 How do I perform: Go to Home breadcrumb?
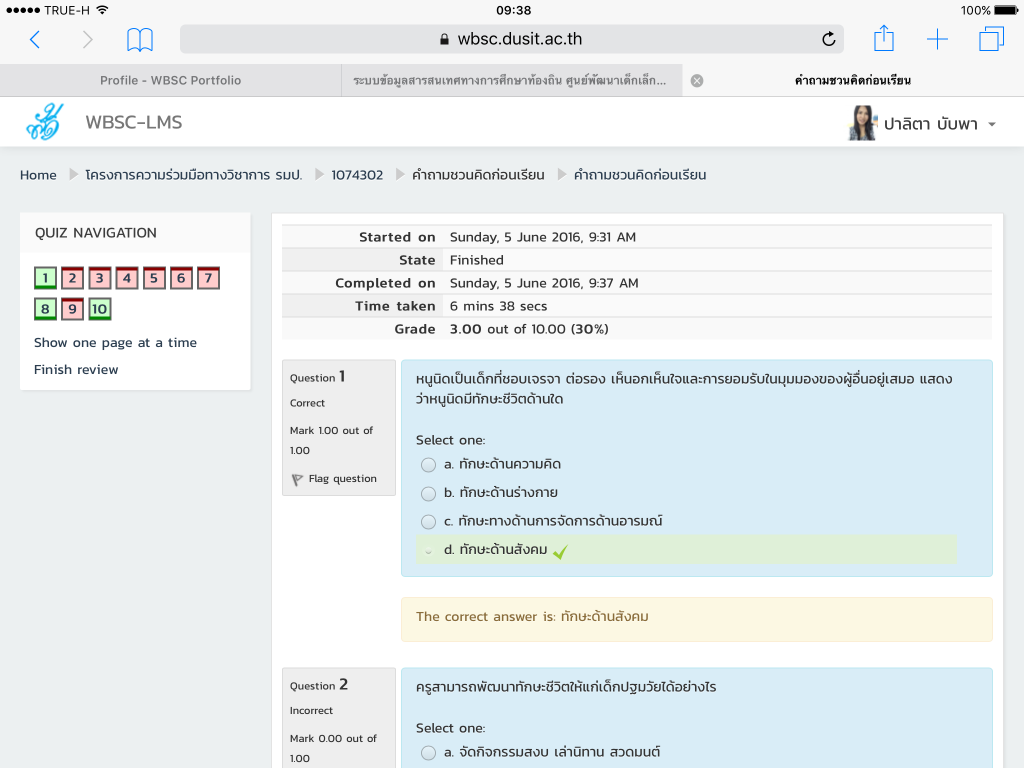click(x=38, y=175)
